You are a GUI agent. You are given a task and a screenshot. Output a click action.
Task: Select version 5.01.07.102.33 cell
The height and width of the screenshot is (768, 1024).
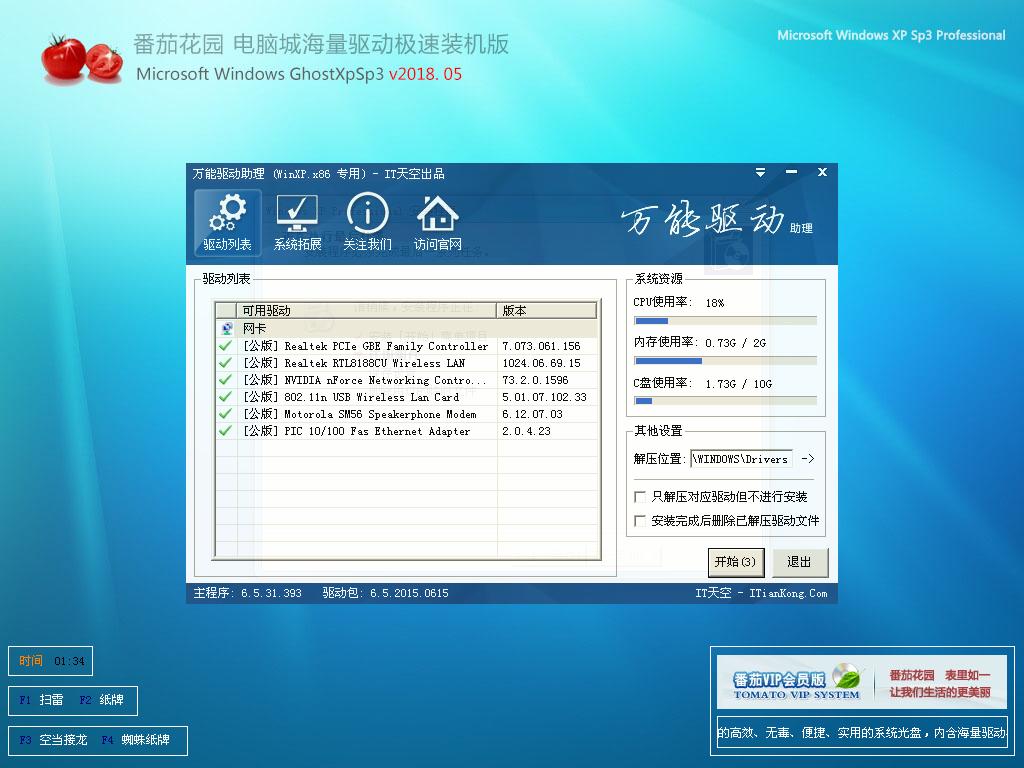pos(547,396)
